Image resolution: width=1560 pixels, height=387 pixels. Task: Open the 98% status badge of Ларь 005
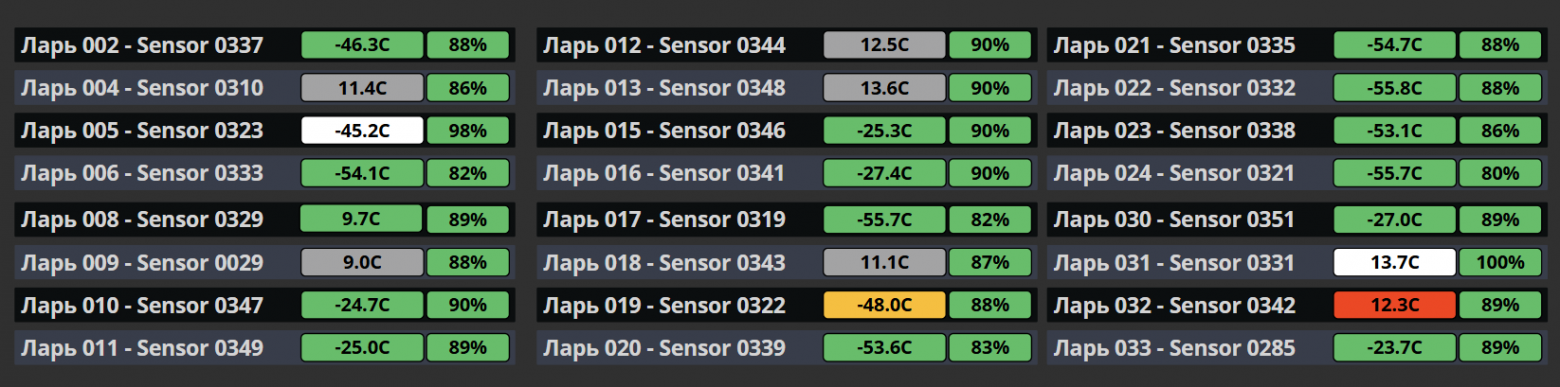468,131
